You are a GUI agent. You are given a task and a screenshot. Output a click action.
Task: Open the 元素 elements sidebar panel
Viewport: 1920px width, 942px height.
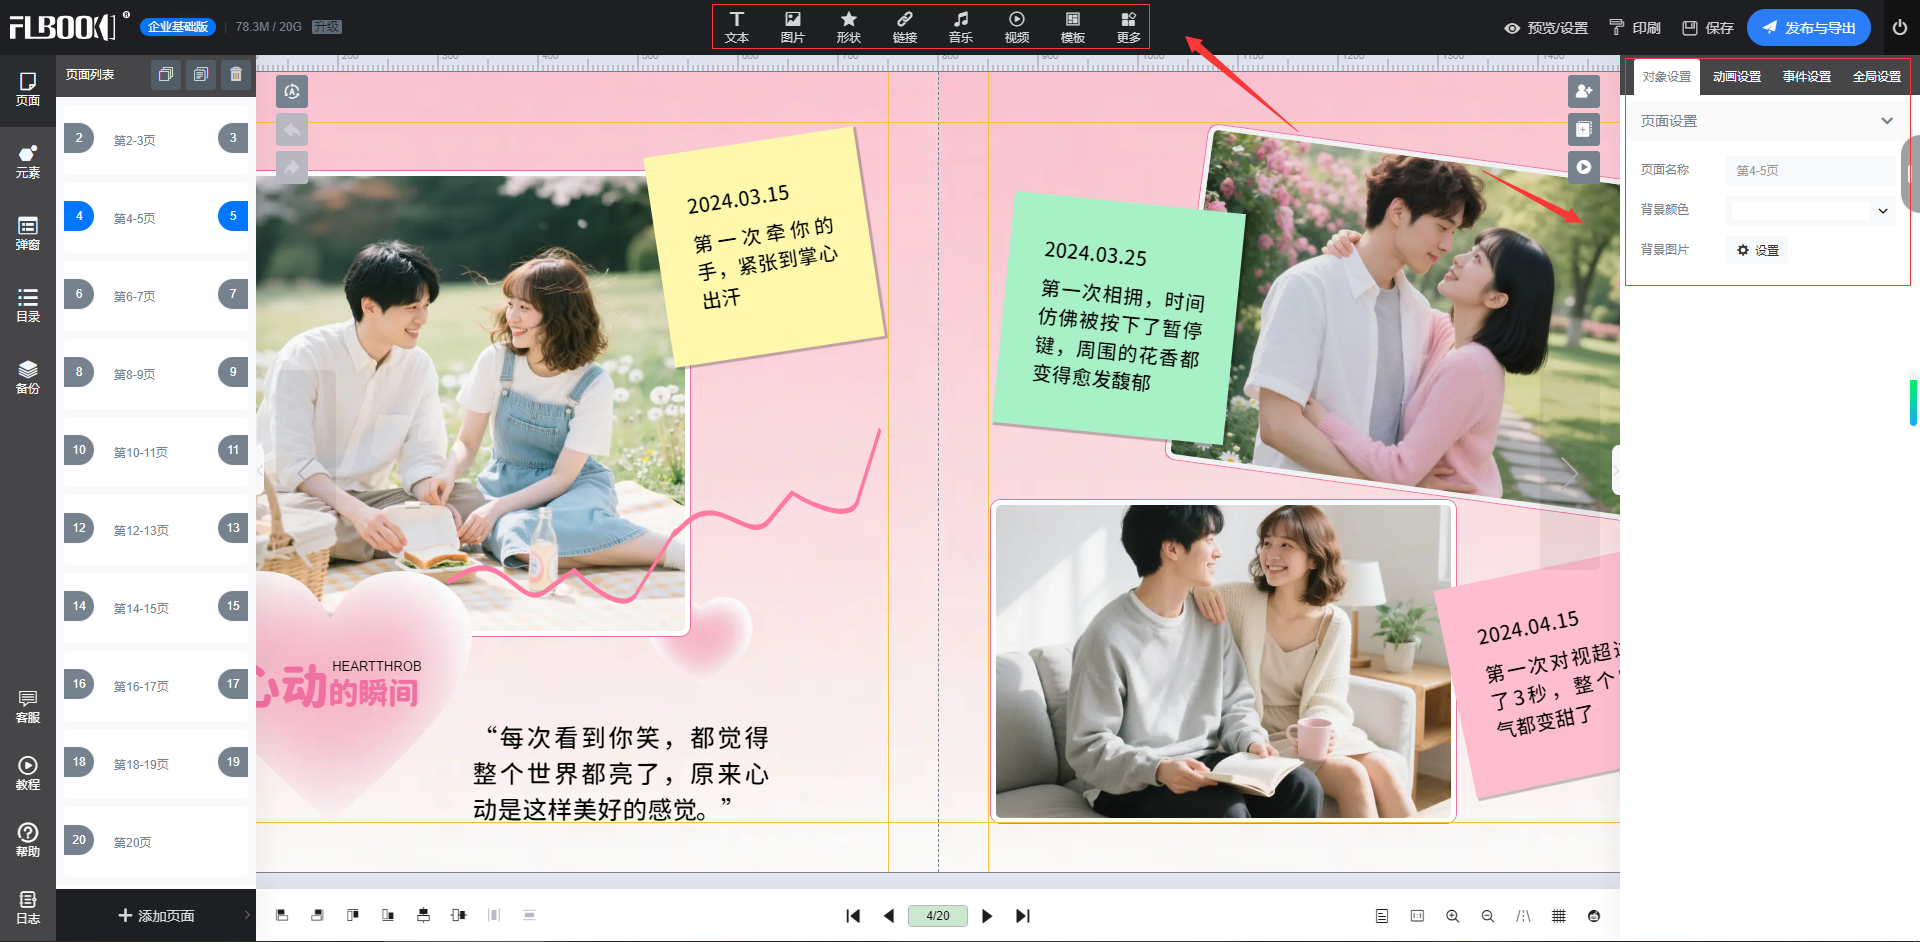pos(28,161)
